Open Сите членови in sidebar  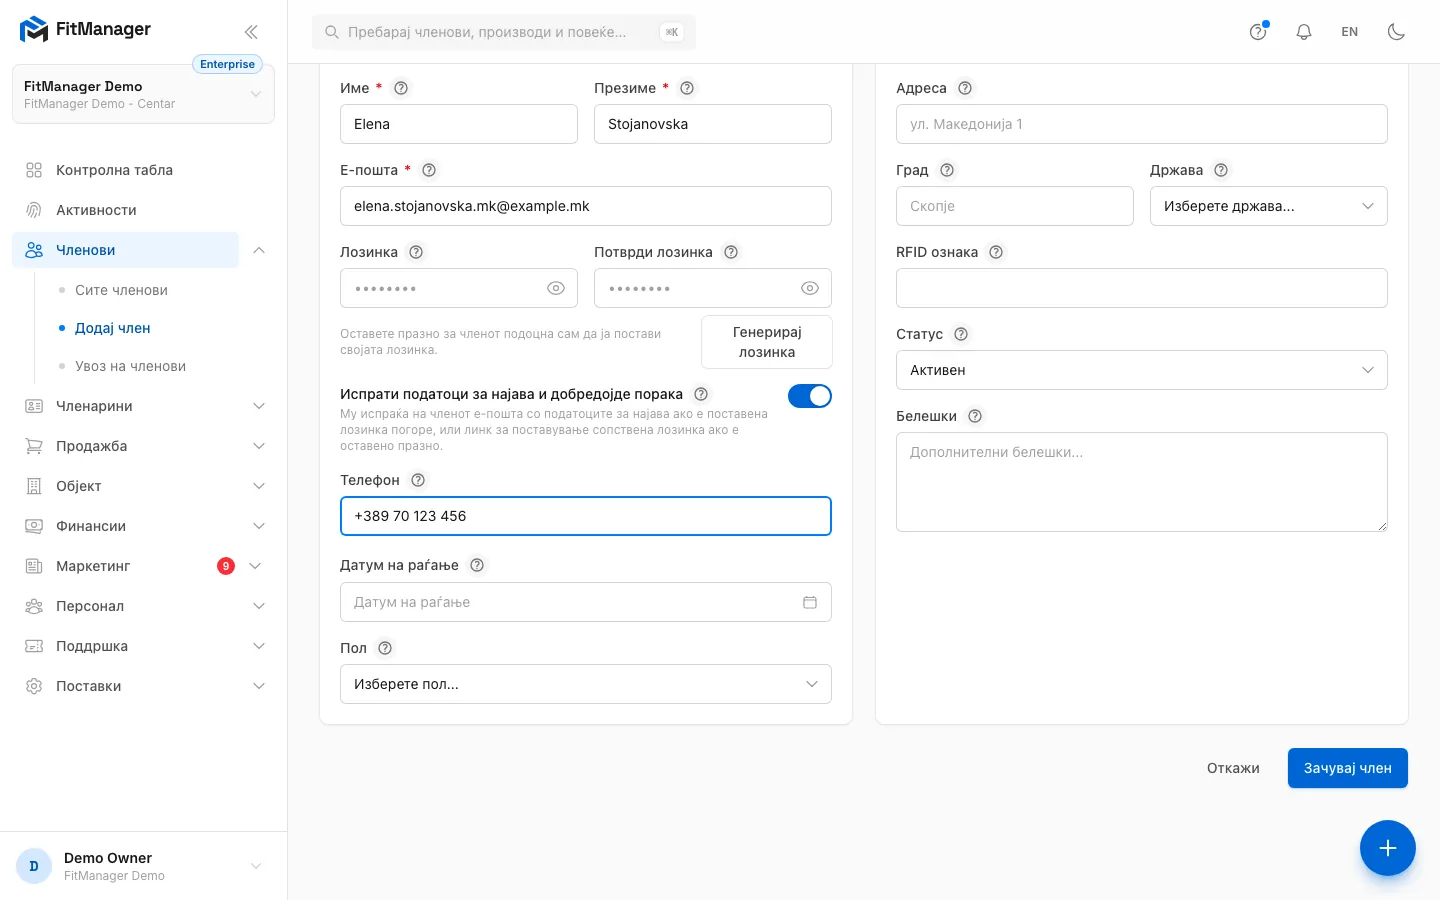(121, 290)
